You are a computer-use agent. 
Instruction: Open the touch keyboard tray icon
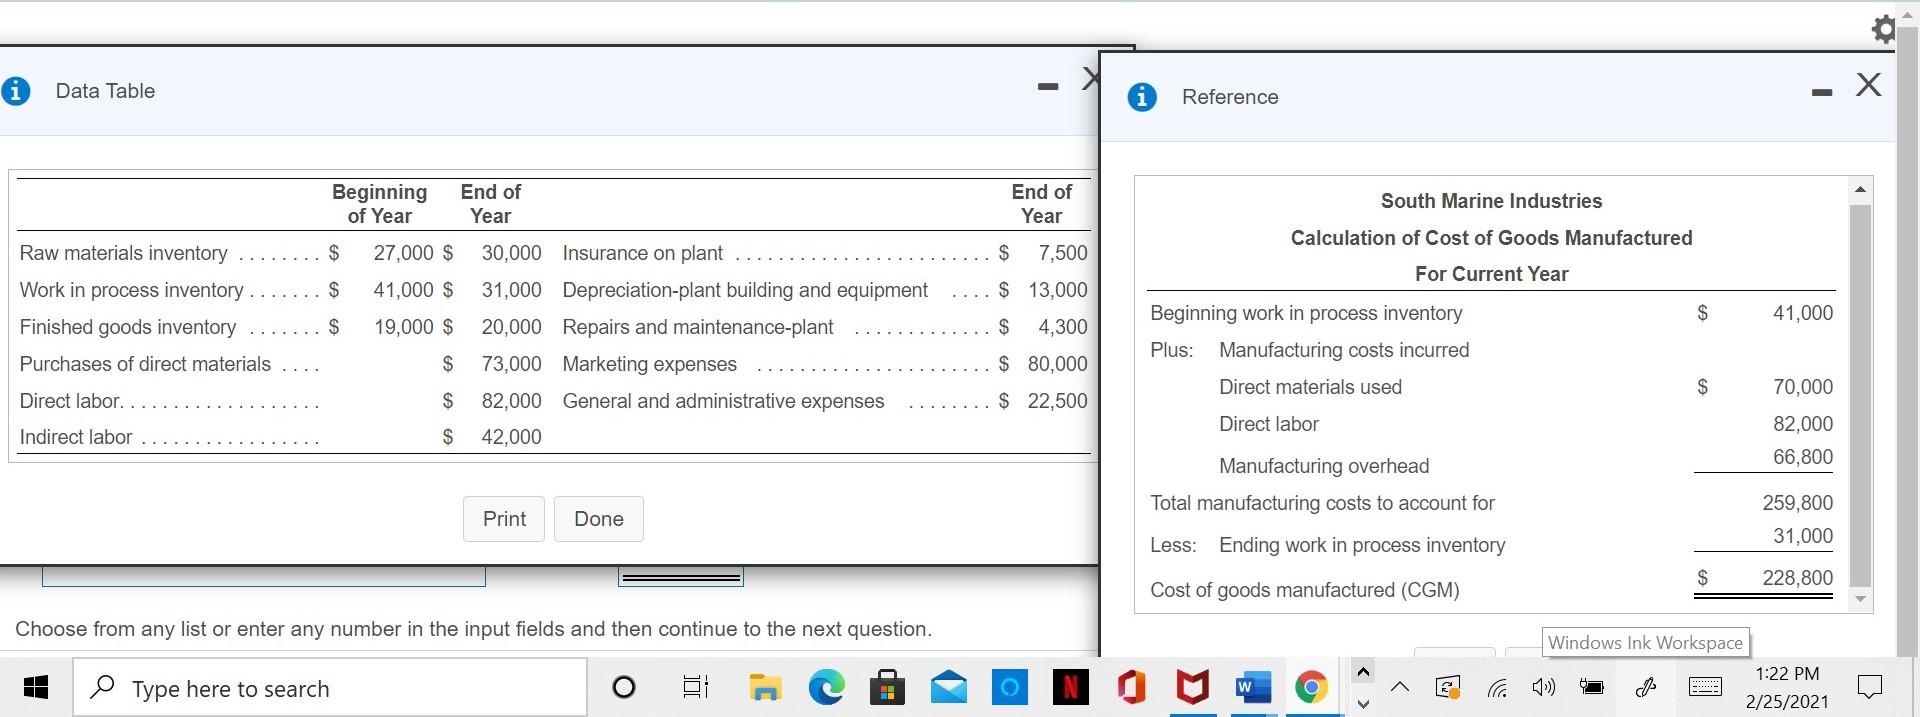[x=1705, y=687]
